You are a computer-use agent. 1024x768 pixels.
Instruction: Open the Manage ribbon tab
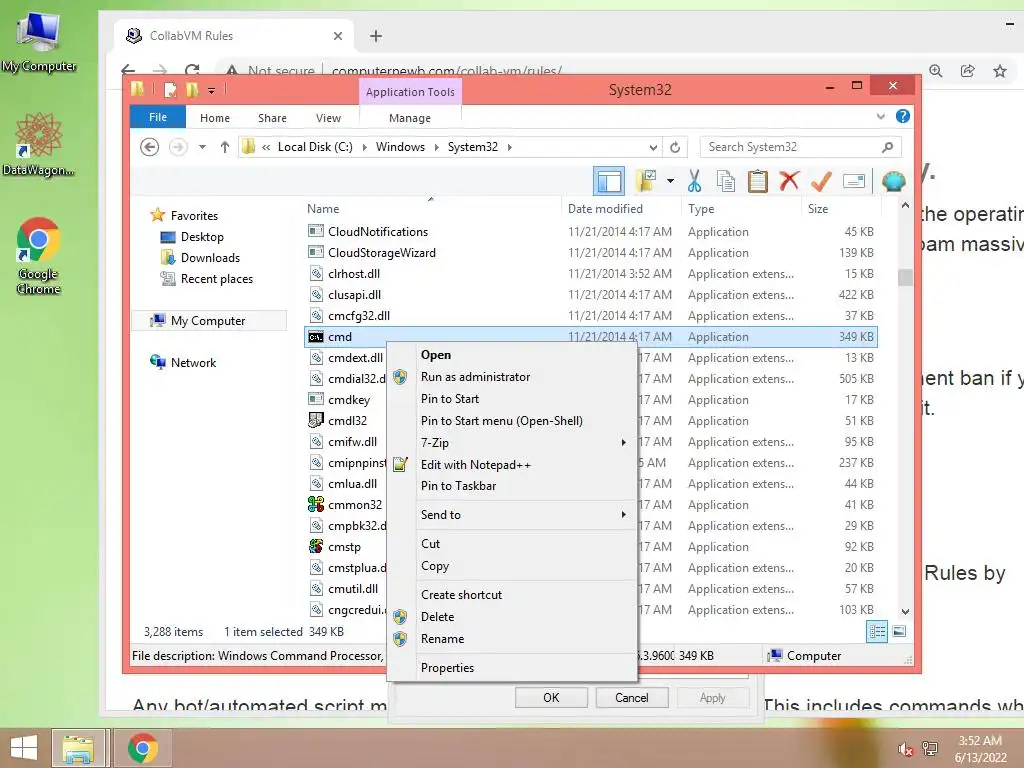tap(409, 118)
